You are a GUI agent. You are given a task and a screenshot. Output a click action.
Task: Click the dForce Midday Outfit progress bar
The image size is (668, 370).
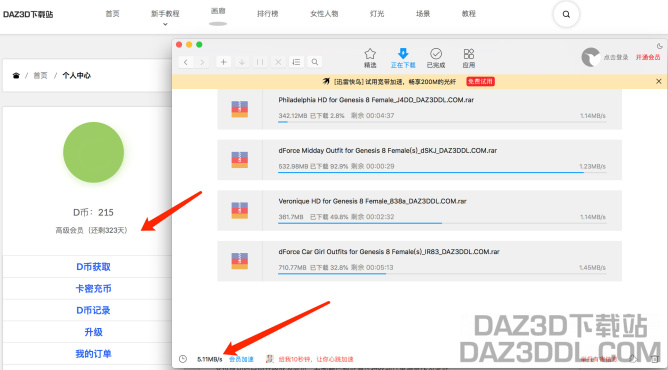(x=442, y=172)
